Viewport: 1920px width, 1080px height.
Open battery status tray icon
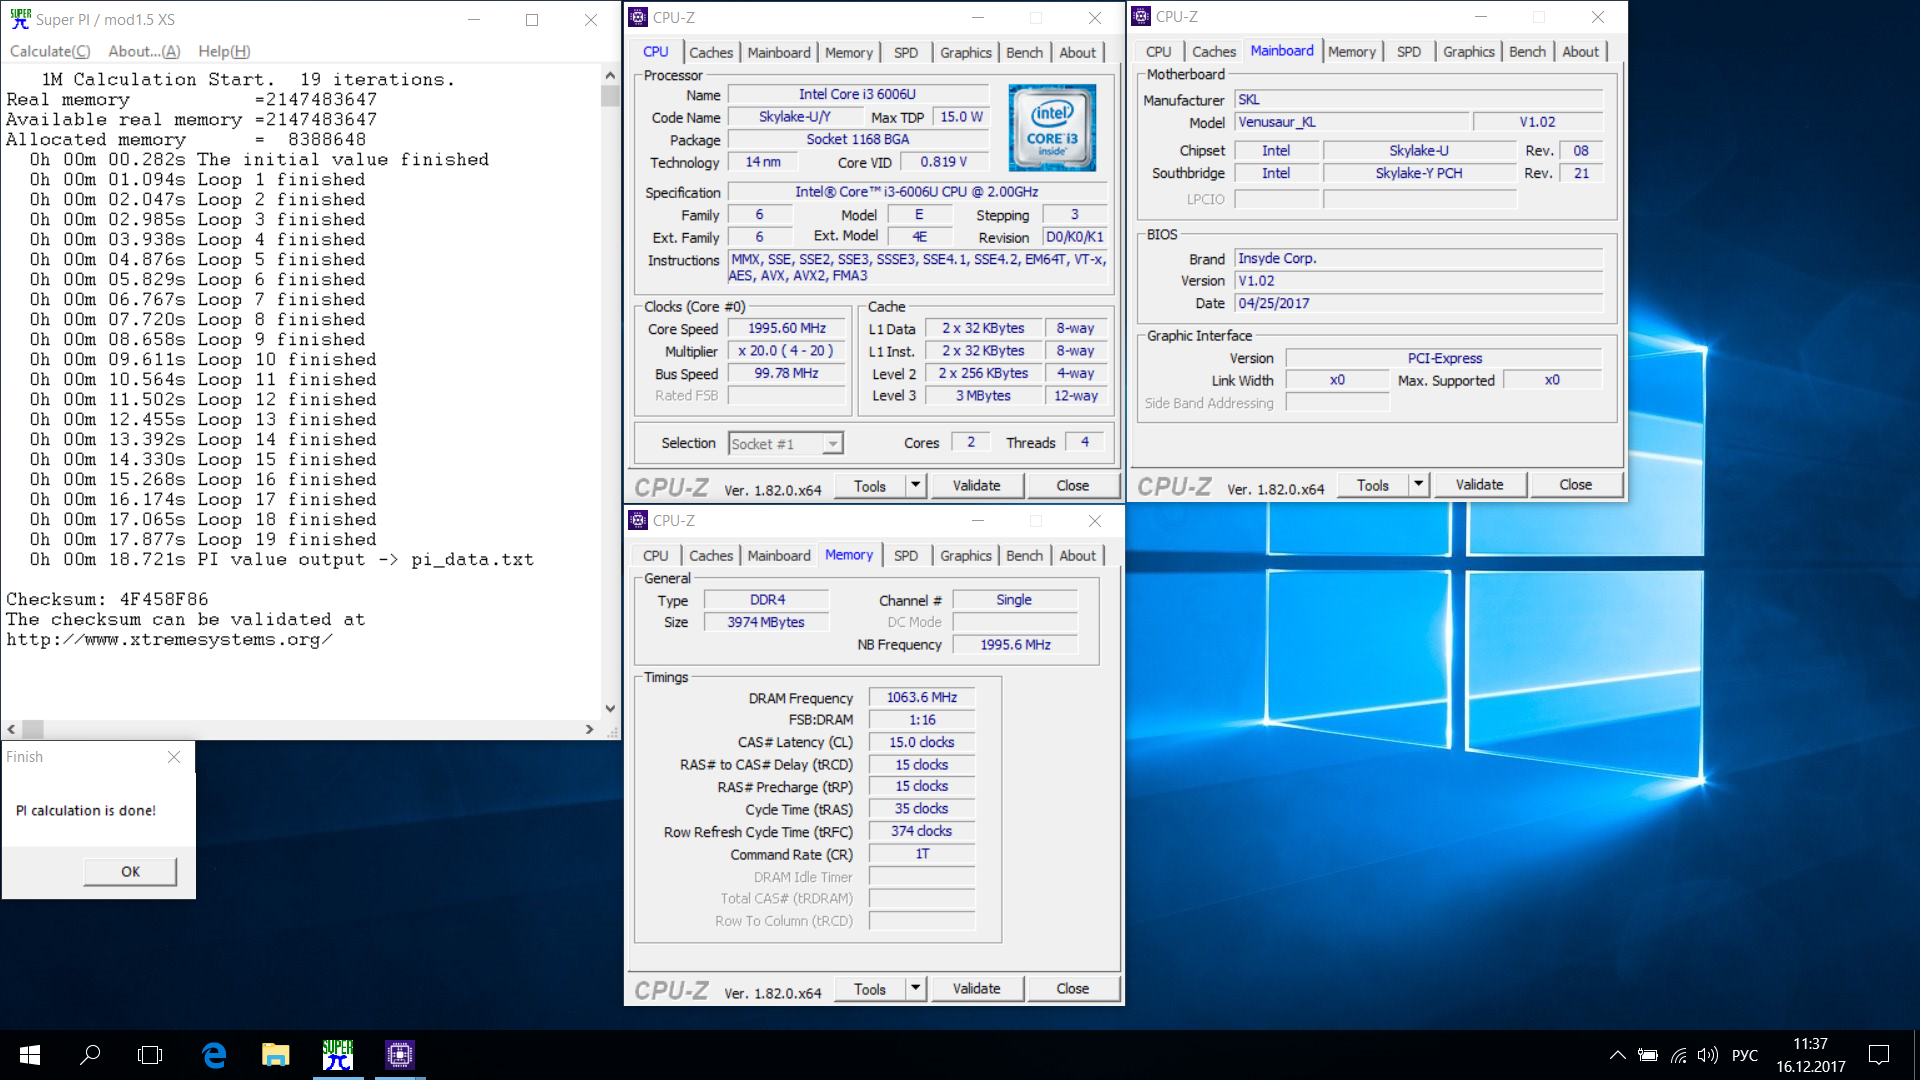tap(1648, 1055)
